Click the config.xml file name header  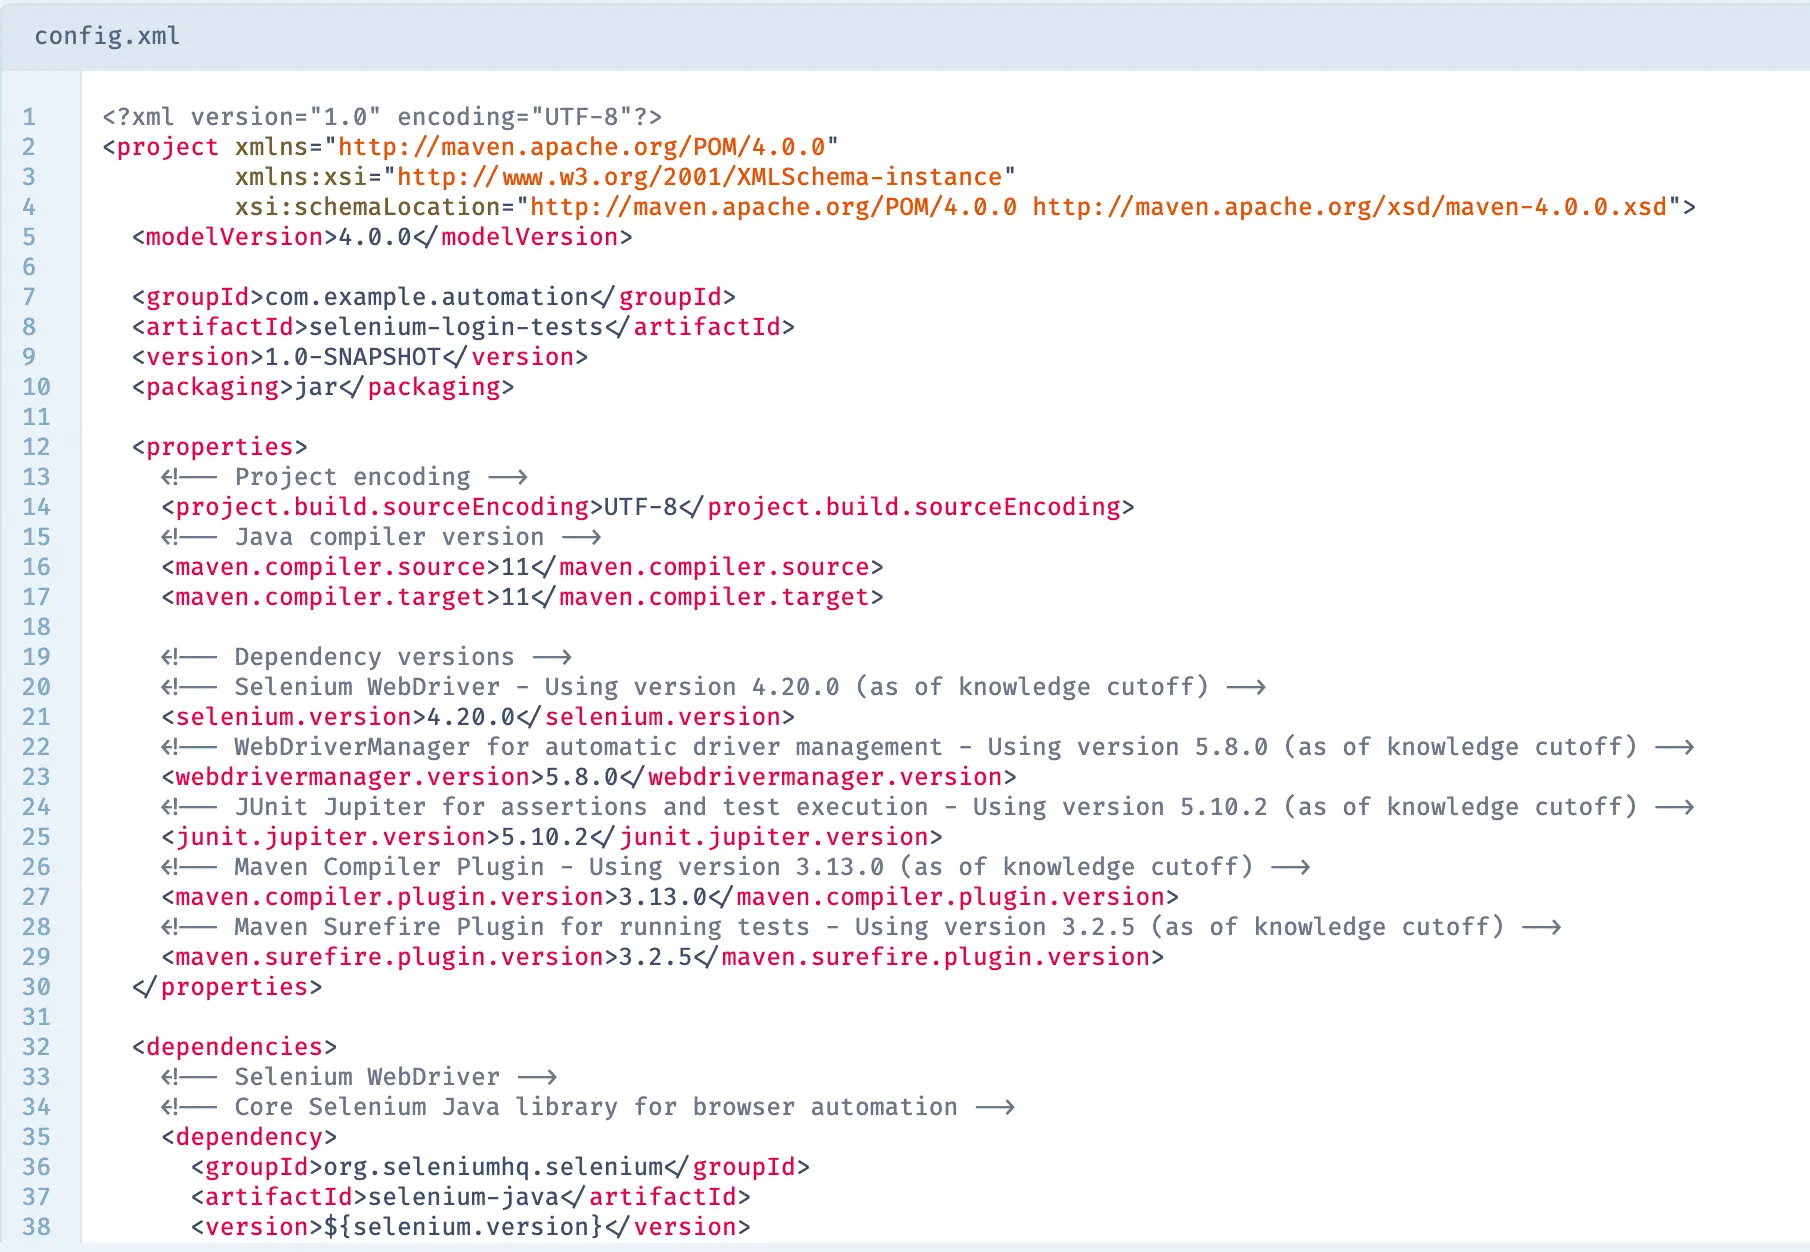click(x=107, y=36)
